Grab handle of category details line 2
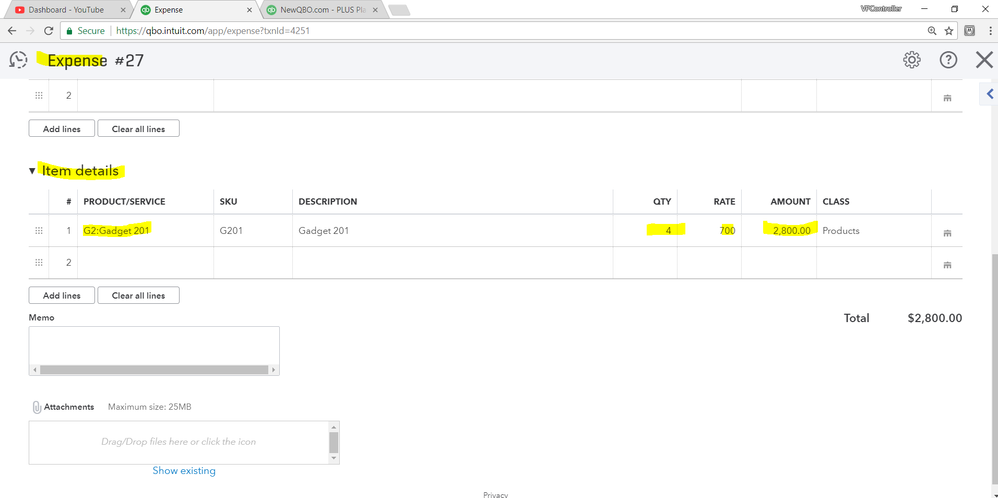 (x=39, y=96)
